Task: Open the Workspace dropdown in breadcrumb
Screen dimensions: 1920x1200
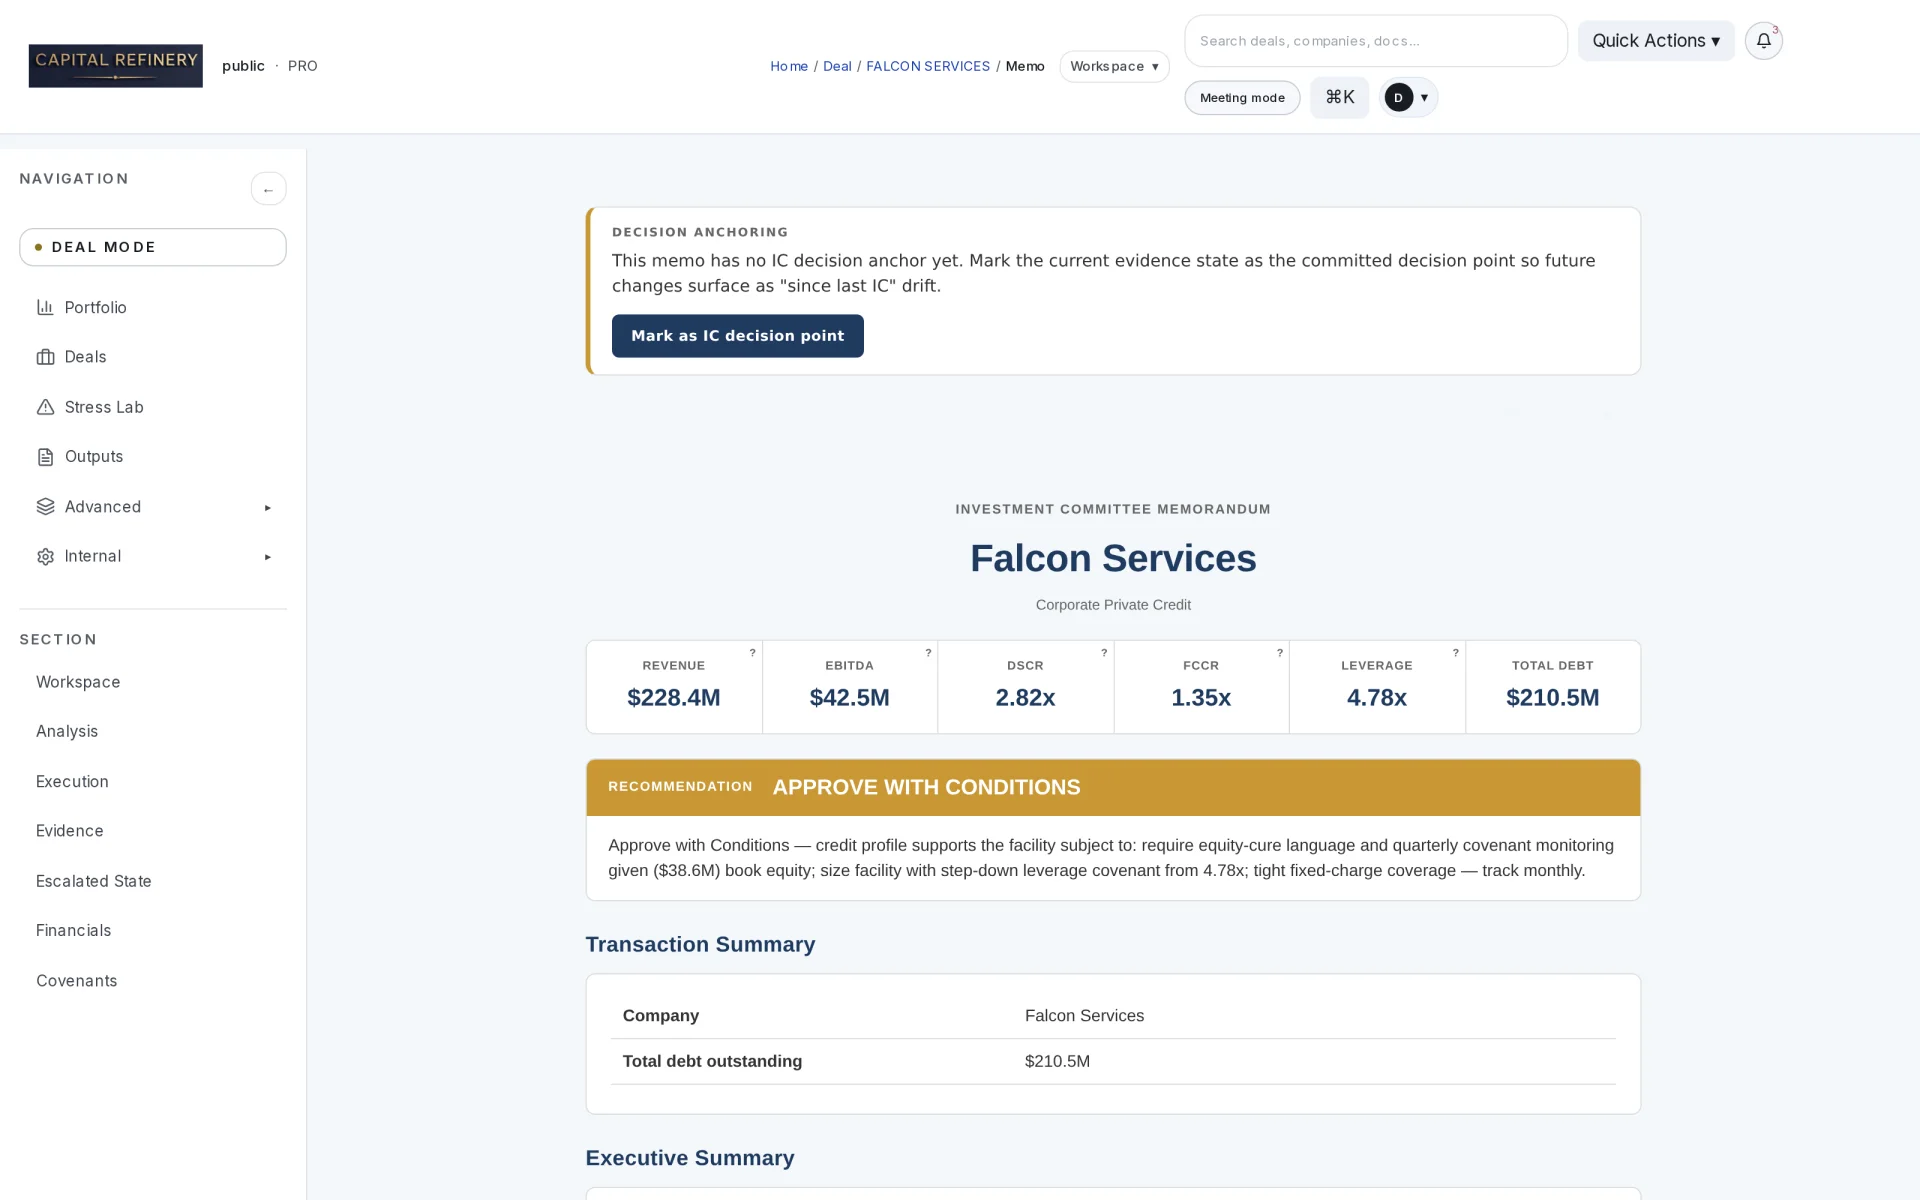Action: click(1114, 66)
